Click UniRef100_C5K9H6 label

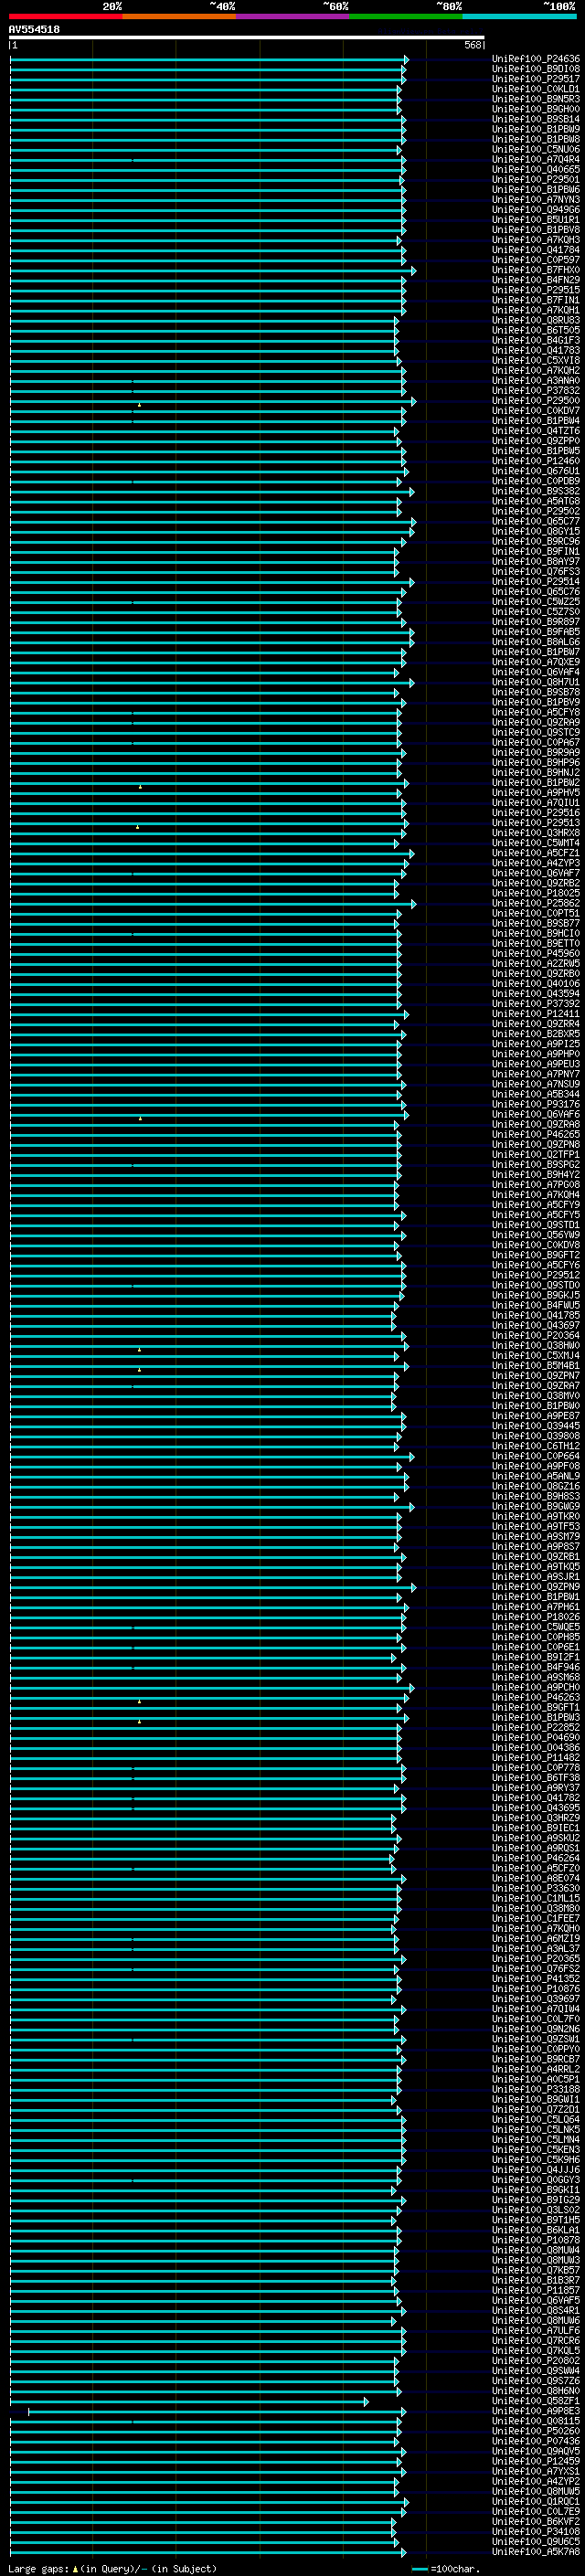tap(536, 2159)
